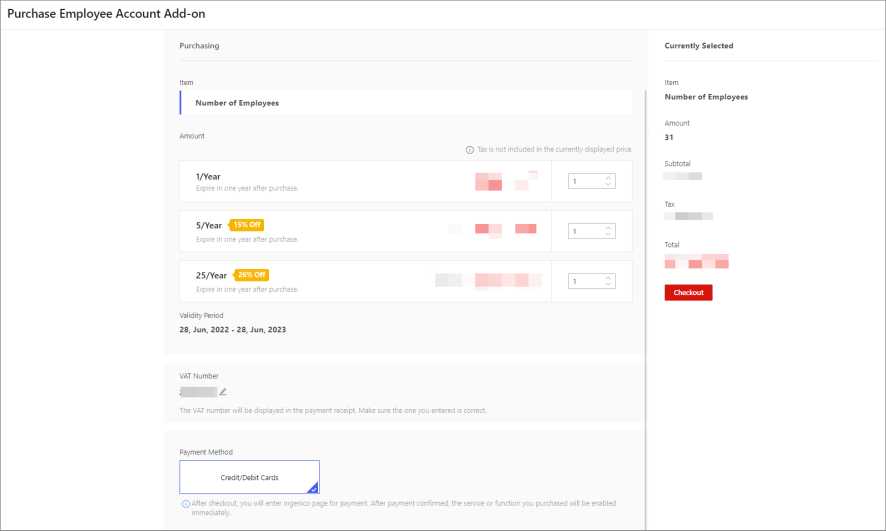The image size is (886, 531).
Task: Click the tax info icon above price list
Action: click(470, 149)
